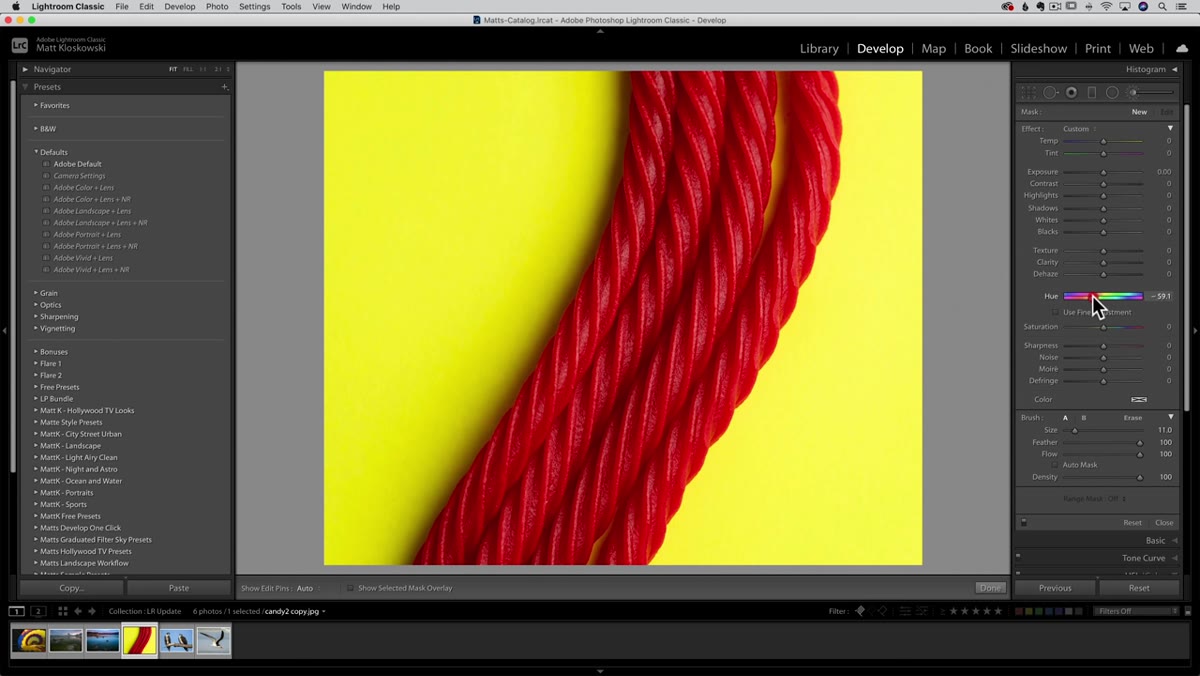
Task: Collapse the Presets panel
Action: [x=25, y=87]
